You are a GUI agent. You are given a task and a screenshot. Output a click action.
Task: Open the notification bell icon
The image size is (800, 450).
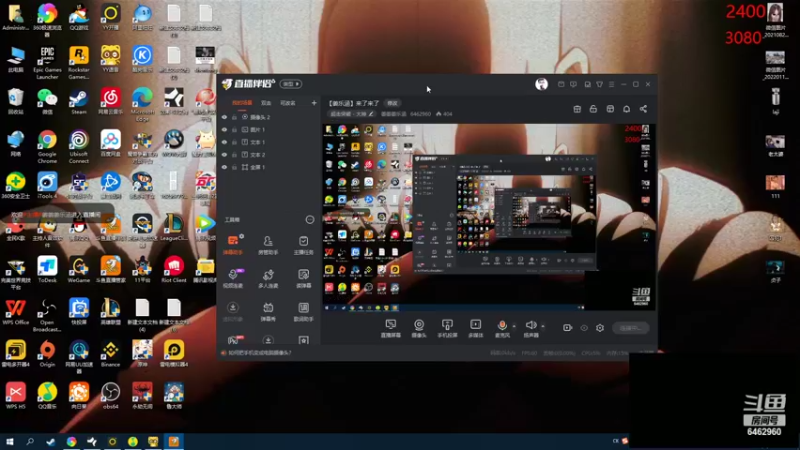[x=627, y=109]
